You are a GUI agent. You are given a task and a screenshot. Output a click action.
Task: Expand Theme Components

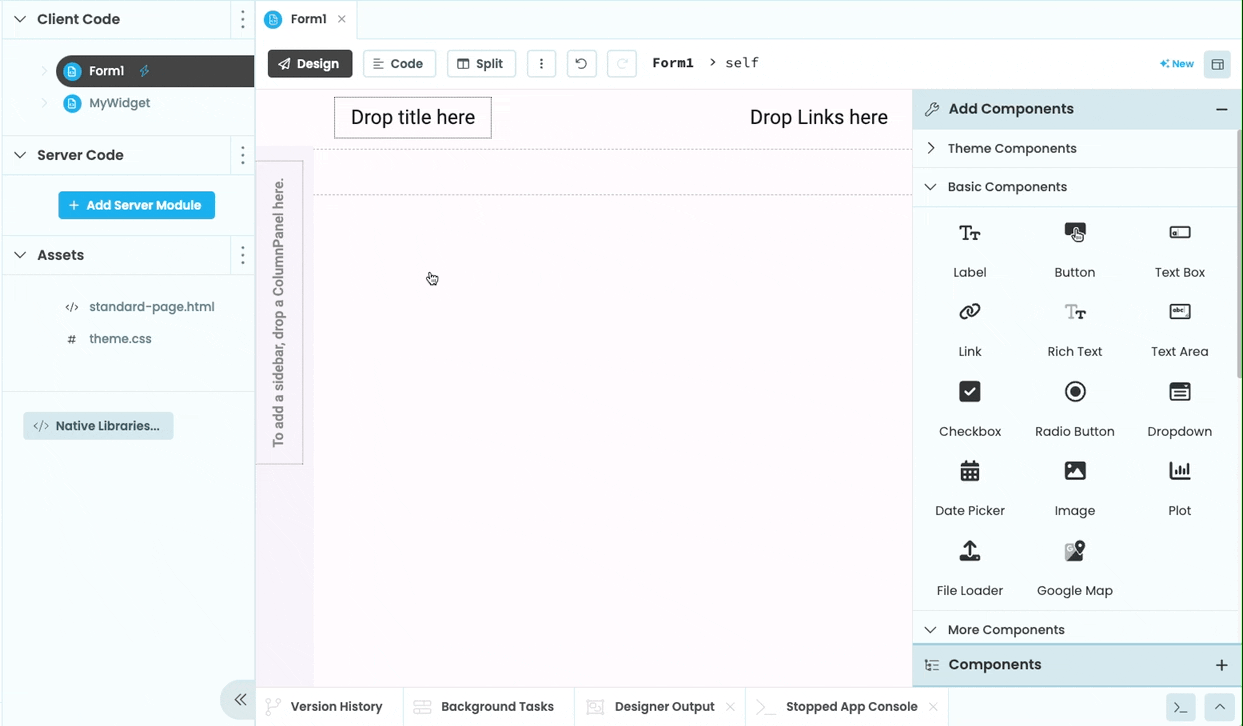pos(930,148)
